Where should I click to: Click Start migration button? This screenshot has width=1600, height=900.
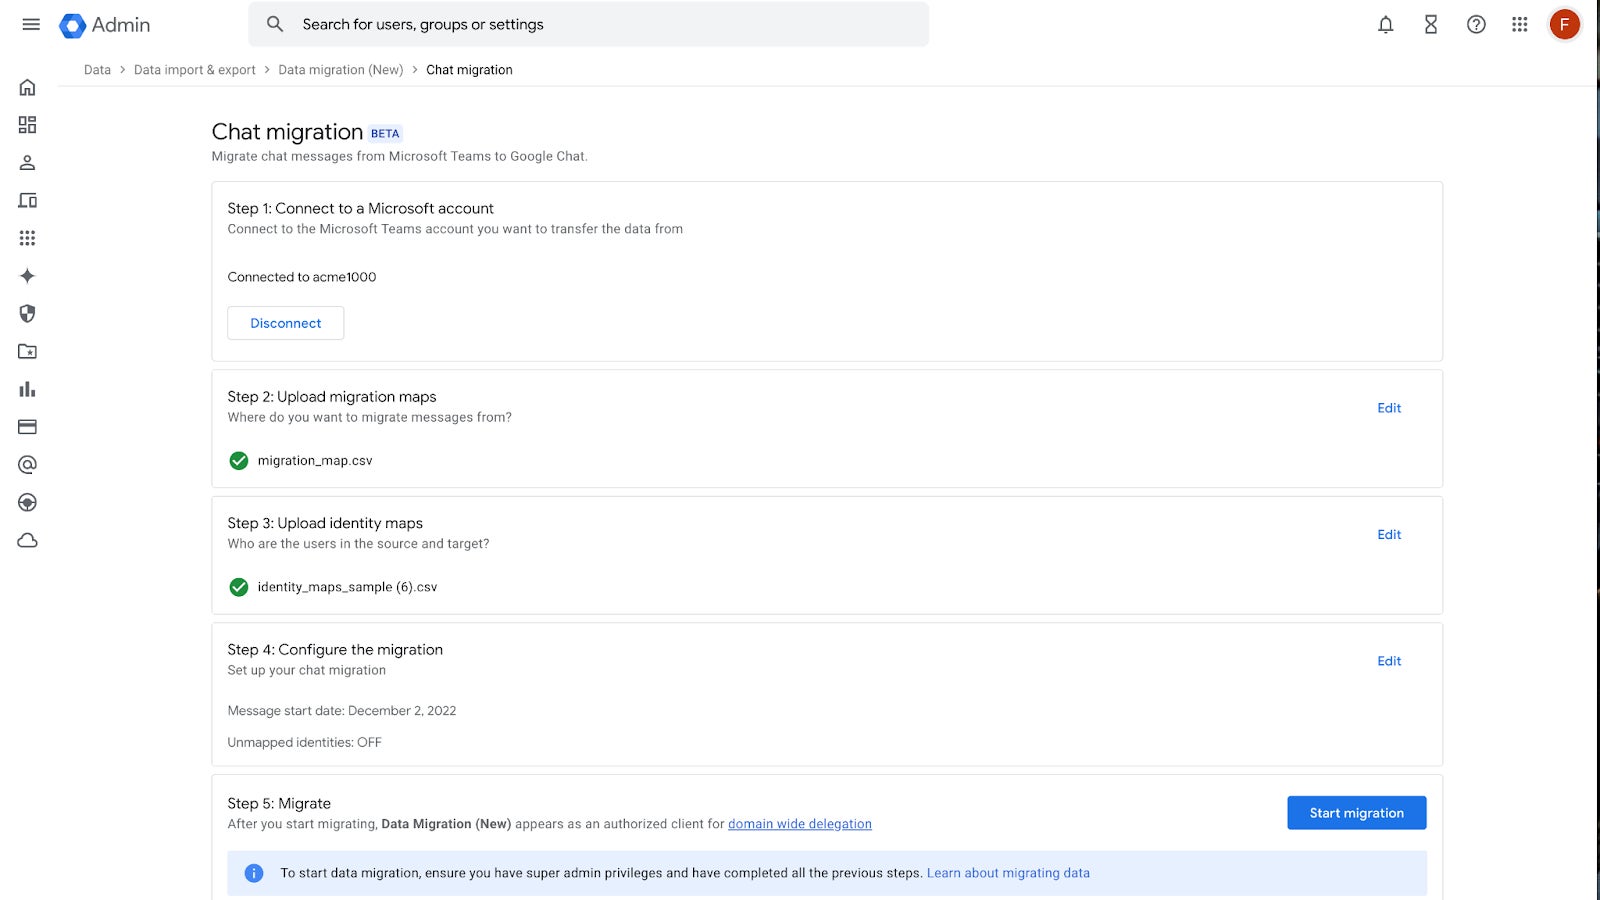[x=1357, y=813]
